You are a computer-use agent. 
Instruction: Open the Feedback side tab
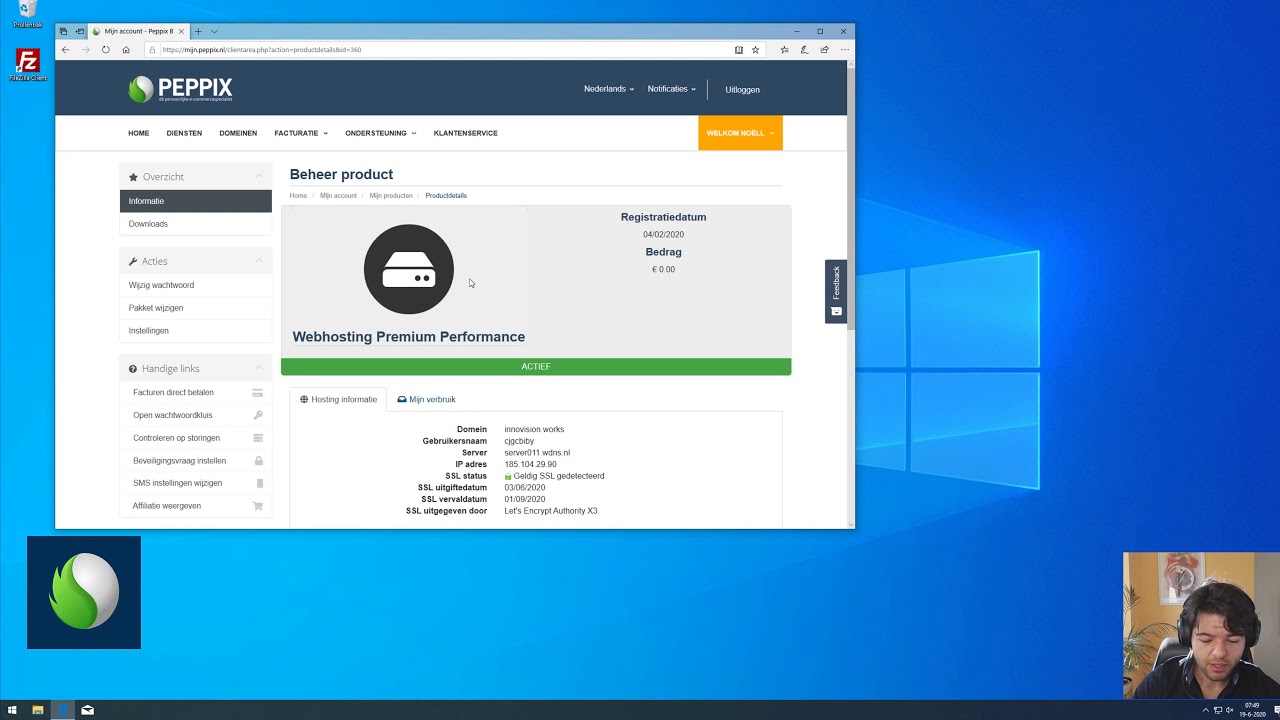pos(836,291)
